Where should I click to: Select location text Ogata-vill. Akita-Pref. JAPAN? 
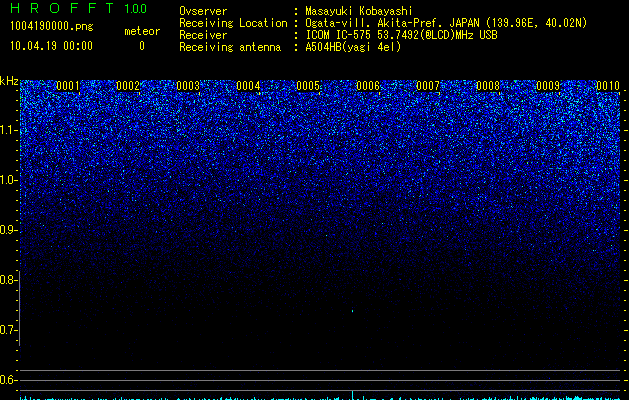tap(393, 23)
